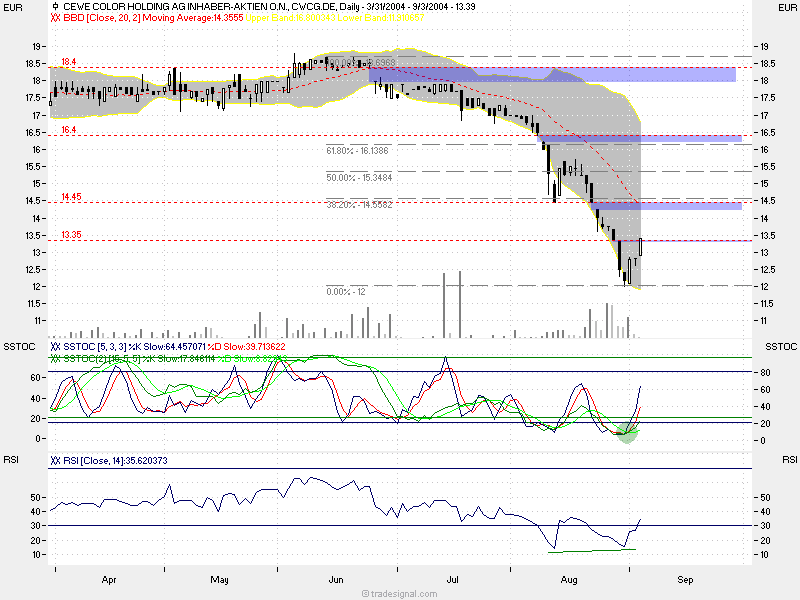Click the RSI panel label on the right
The height and width of the screenshot is (600, 800).
[790, 460]
